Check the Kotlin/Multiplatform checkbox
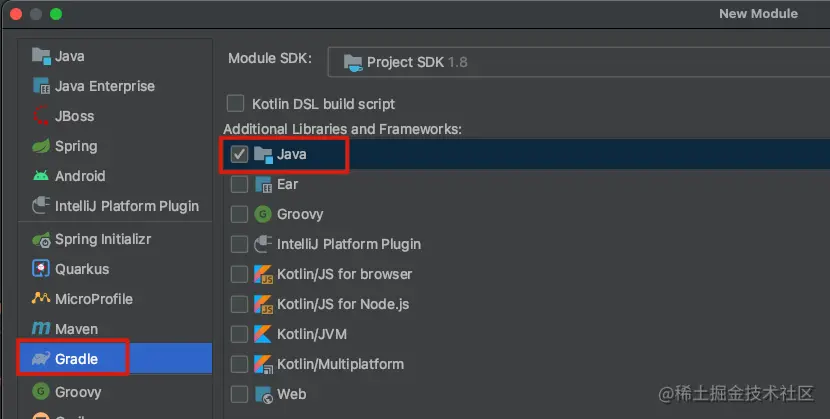The height and width of the screenshot is (419, 830). pos(239,364)
